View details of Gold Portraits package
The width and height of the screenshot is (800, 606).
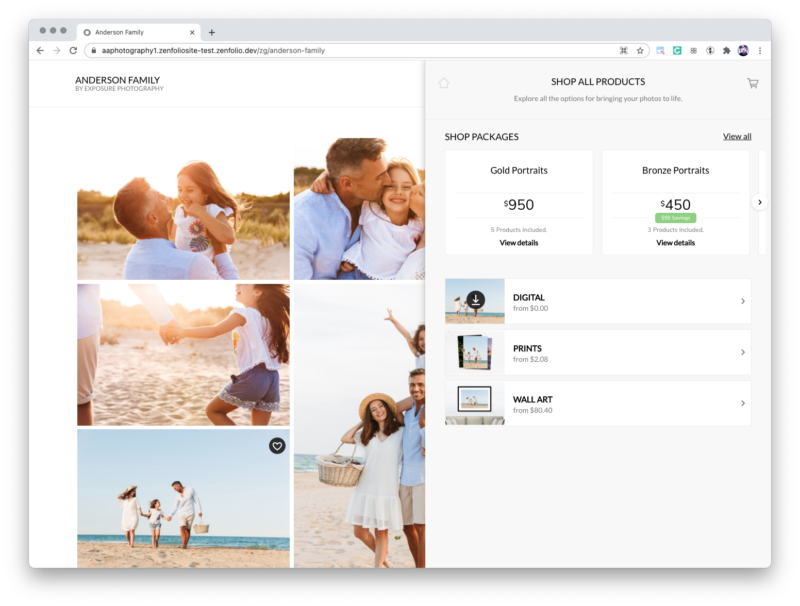[519, 243]
